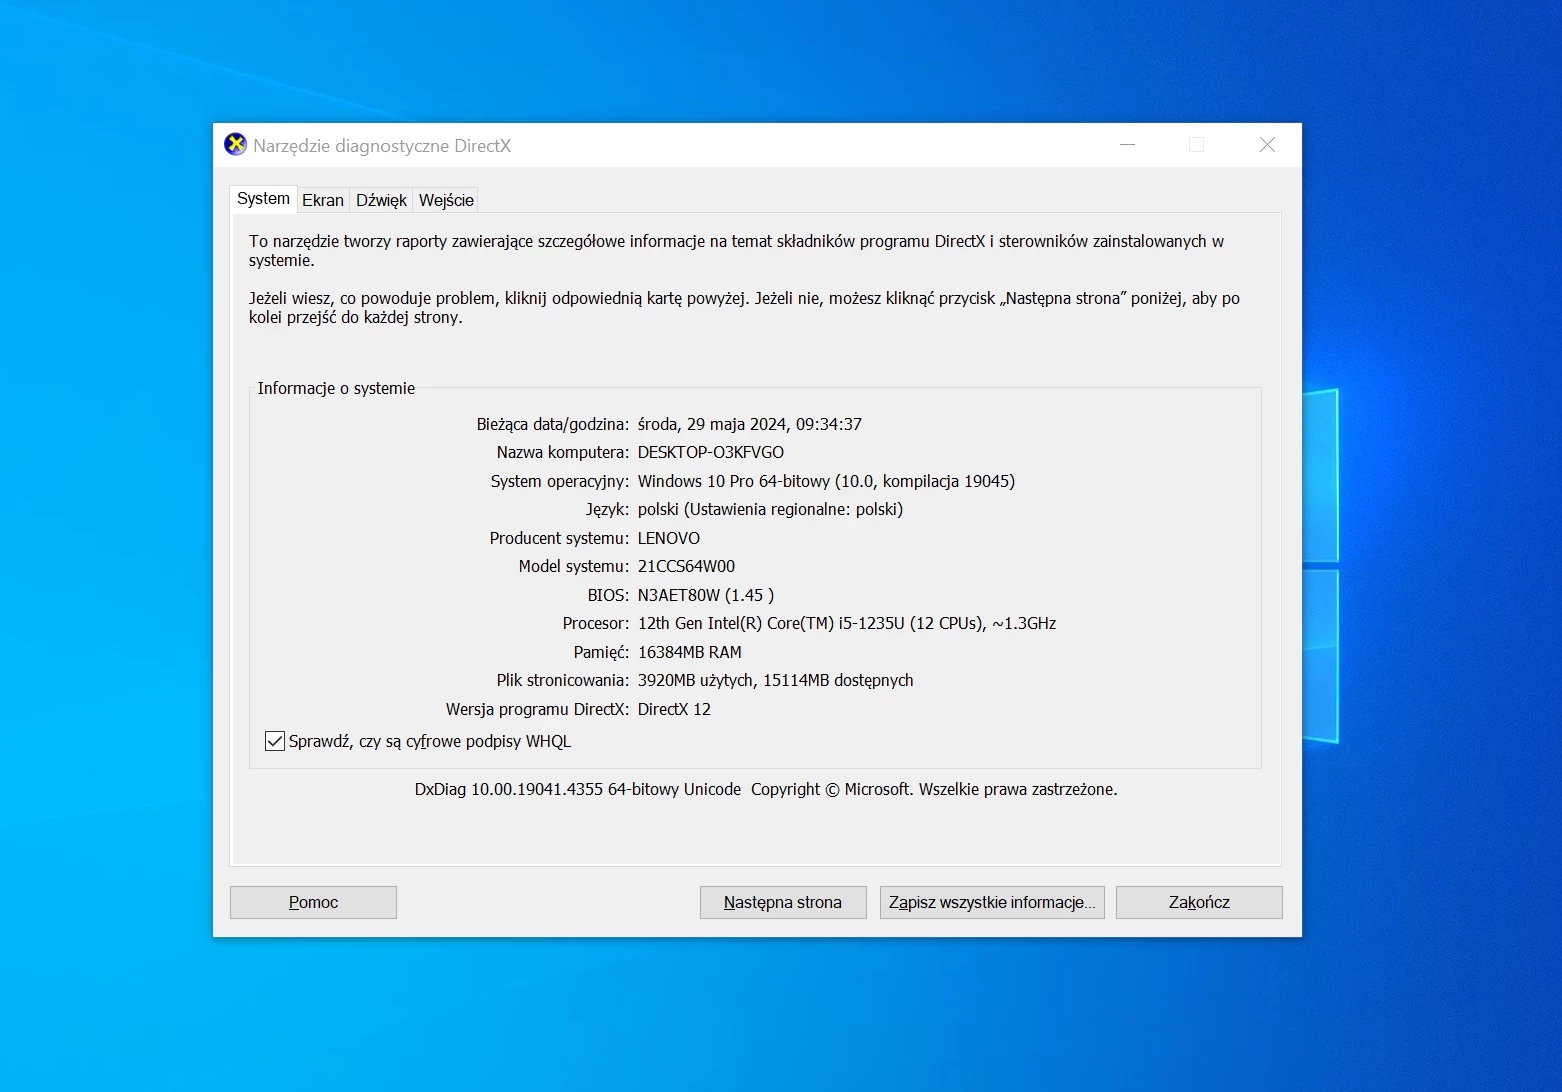
Task: Minimize the DirectX diagnostic window
Action: click(1128, 145)
